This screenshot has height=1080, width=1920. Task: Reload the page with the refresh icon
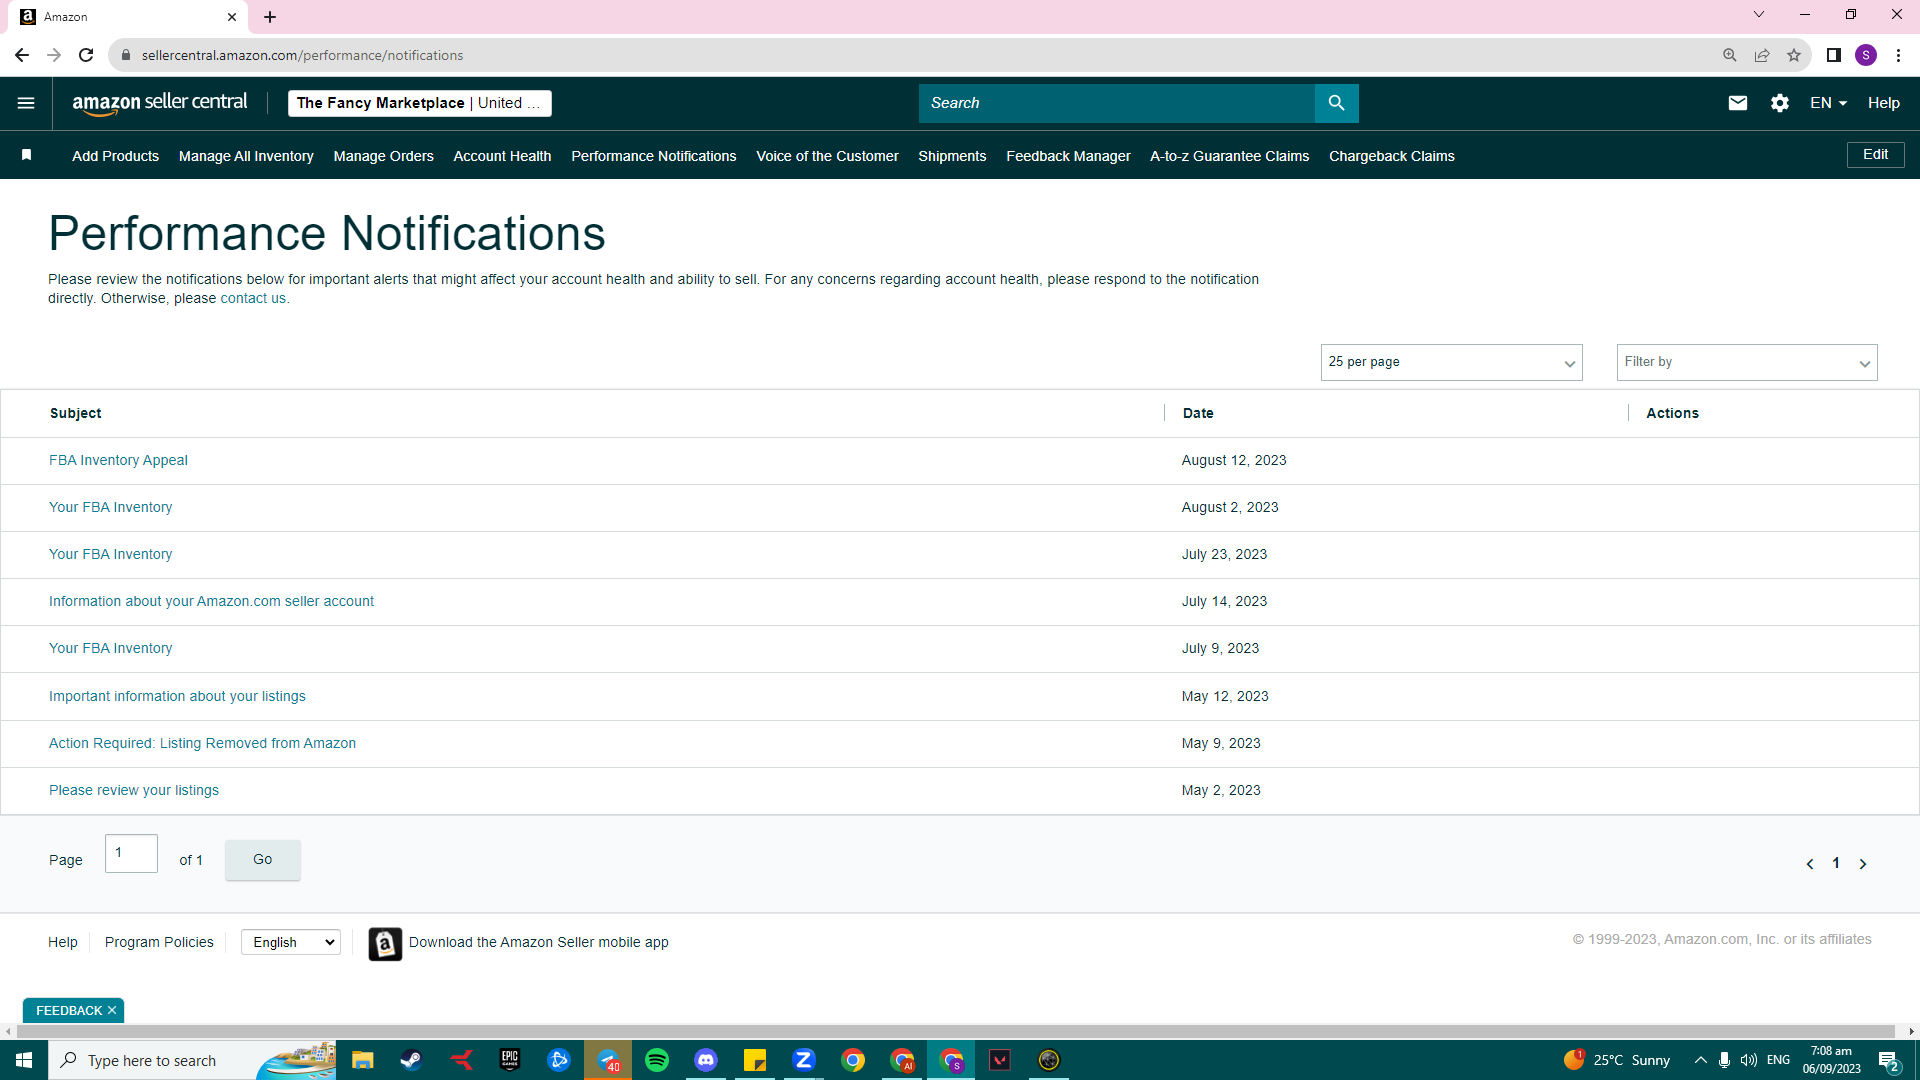pos(86,55)
